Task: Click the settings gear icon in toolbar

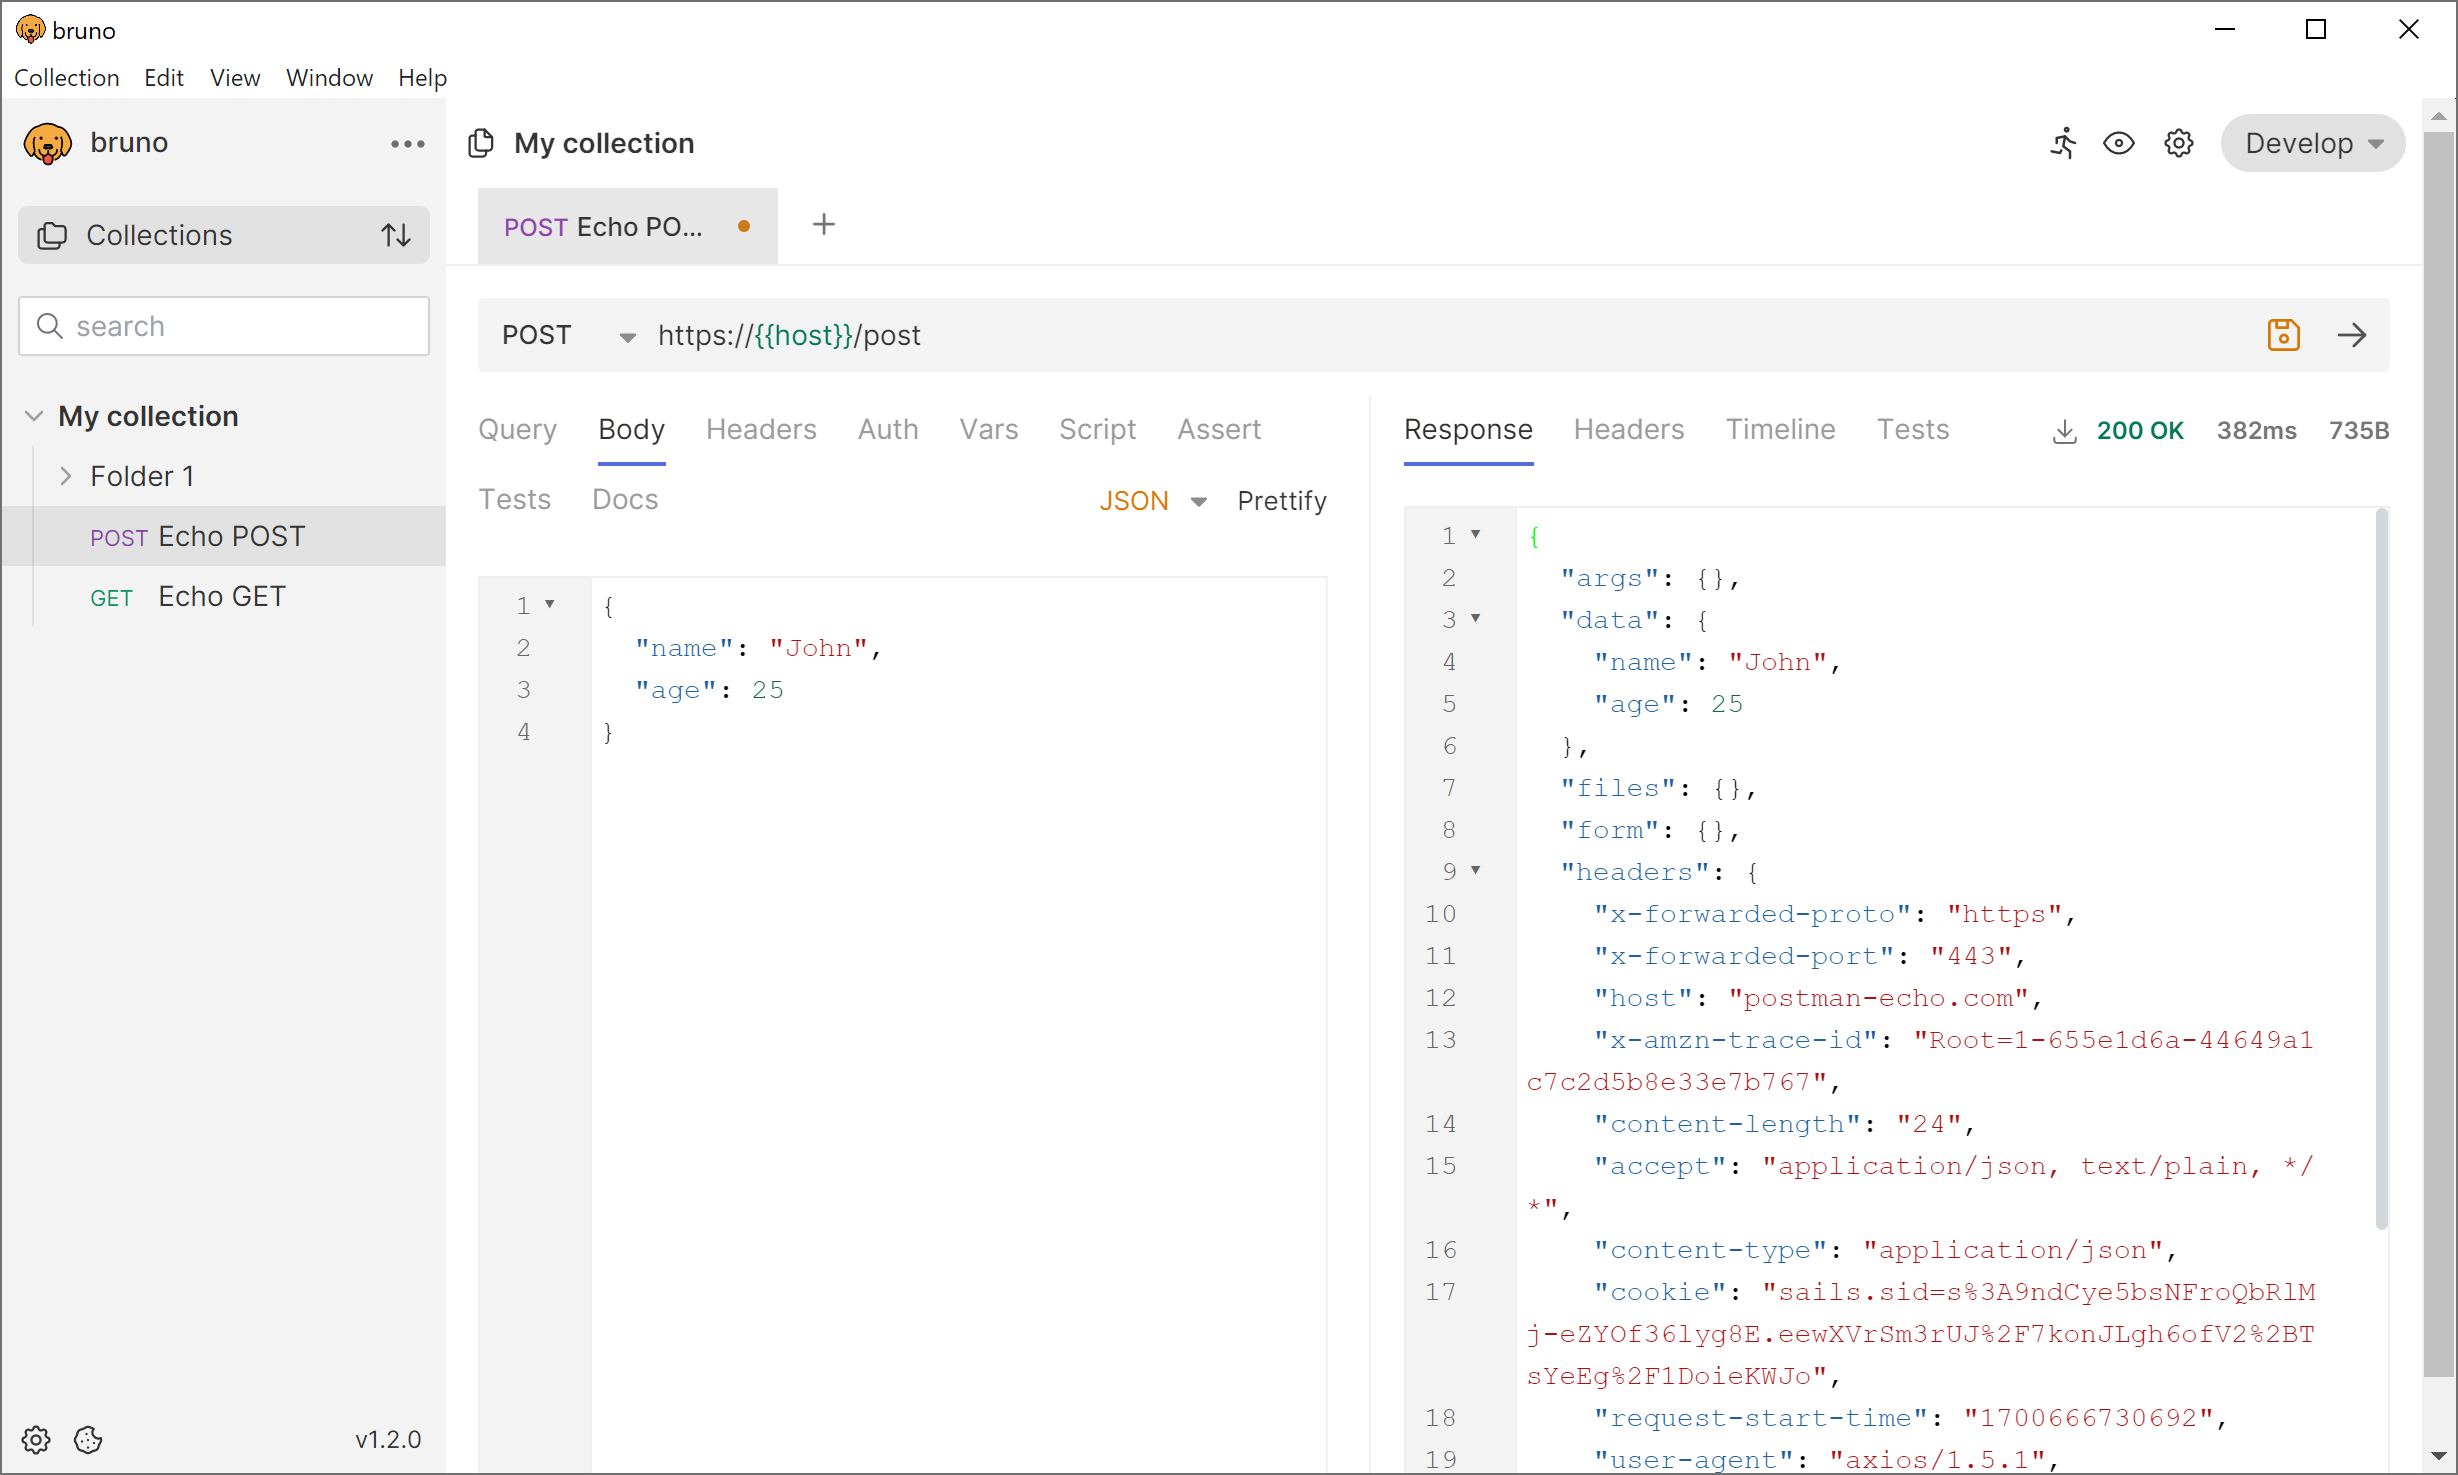Action: click(x=2177, y=144)
